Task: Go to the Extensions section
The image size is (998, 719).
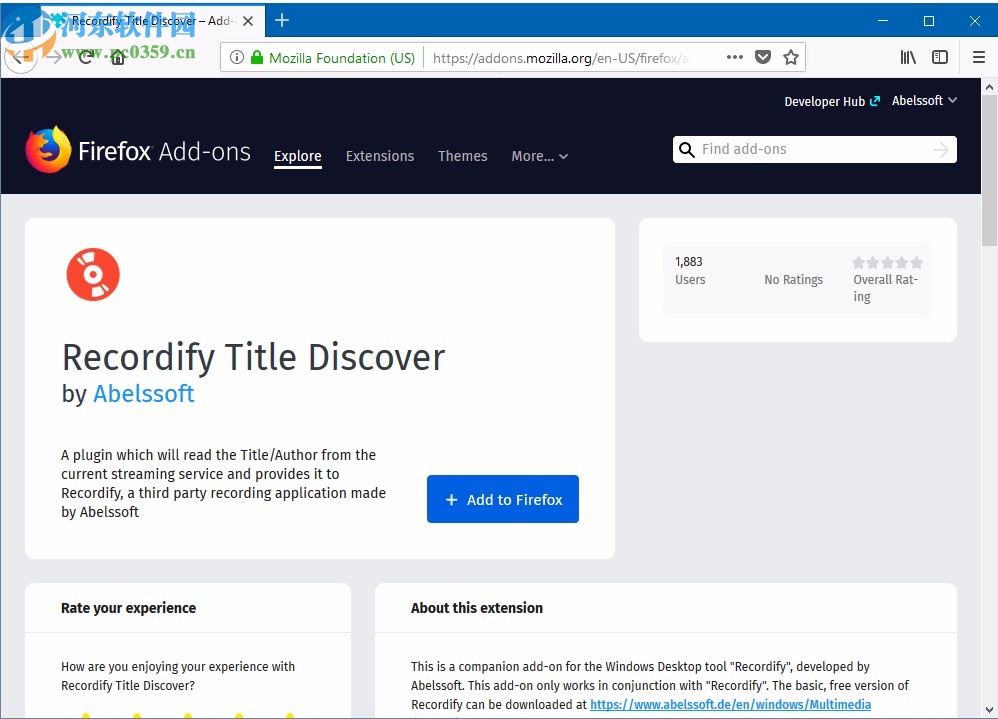Action: click(x=380, y=156)
